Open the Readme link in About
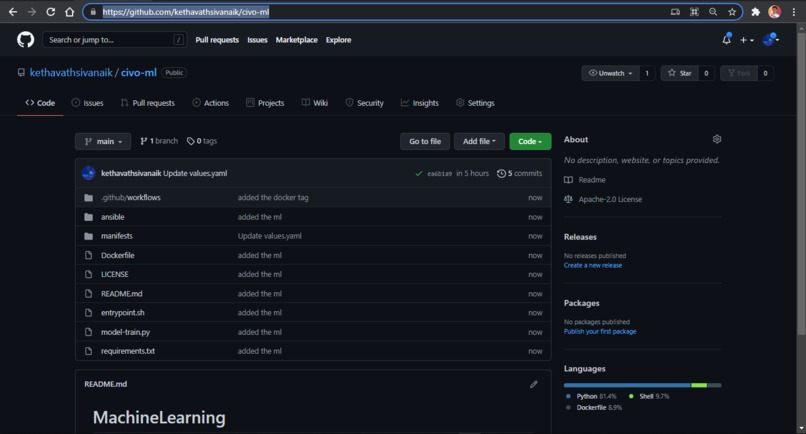806x434 pixels. (585, 179)
